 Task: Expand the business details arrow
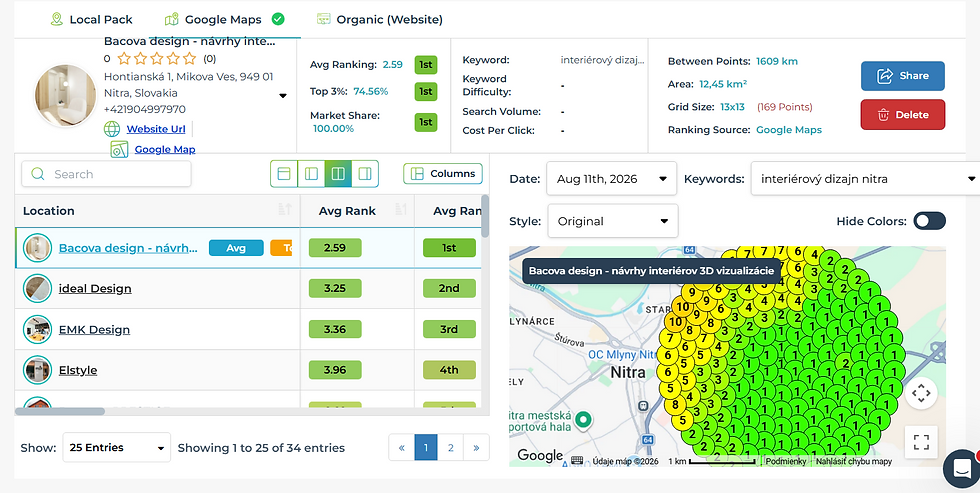tap(282, 96)
